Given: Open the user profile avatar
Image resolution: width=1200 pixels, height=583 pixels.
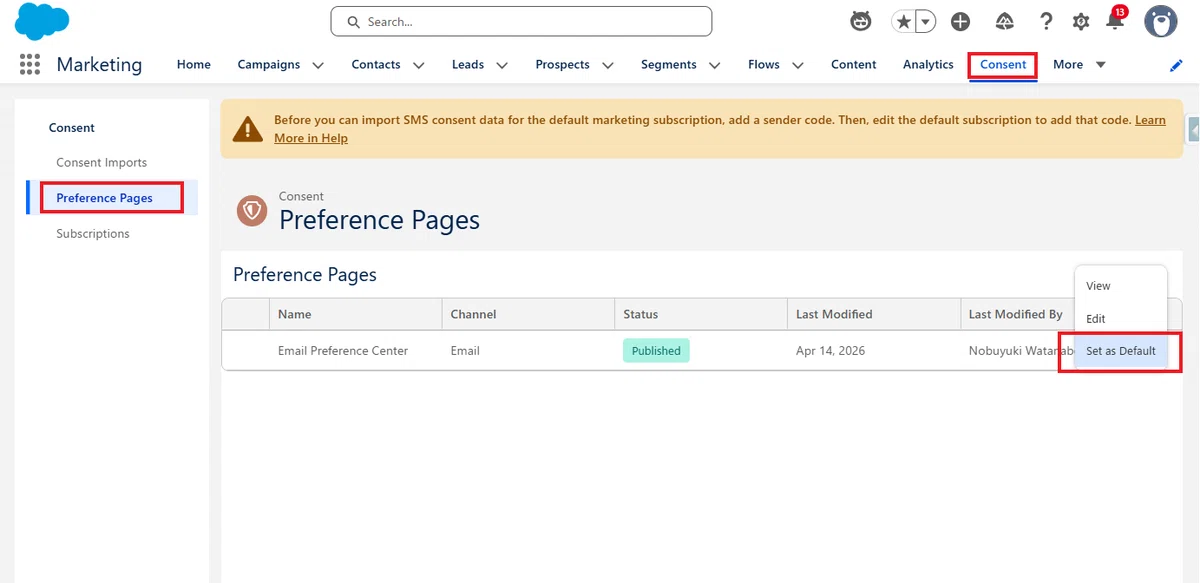Looking at the screenshot, I should (x=1161, y=21).
